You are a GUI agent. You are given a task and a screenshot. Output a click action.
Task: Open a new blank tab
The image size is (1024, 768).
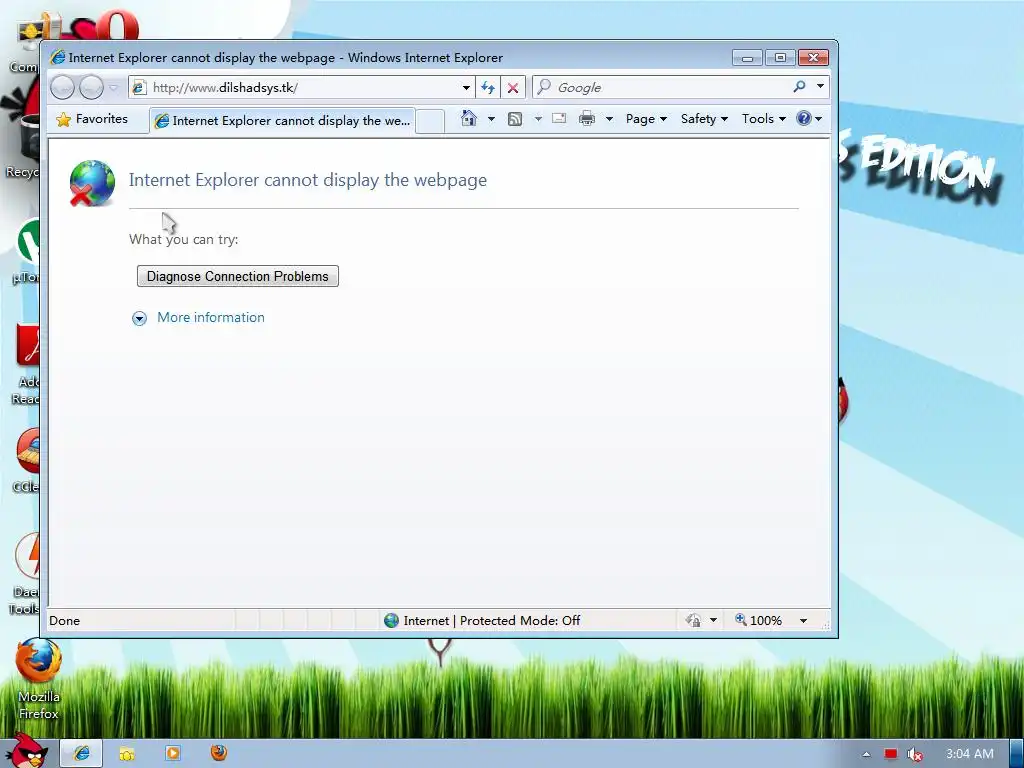click(x=430, y=121)
